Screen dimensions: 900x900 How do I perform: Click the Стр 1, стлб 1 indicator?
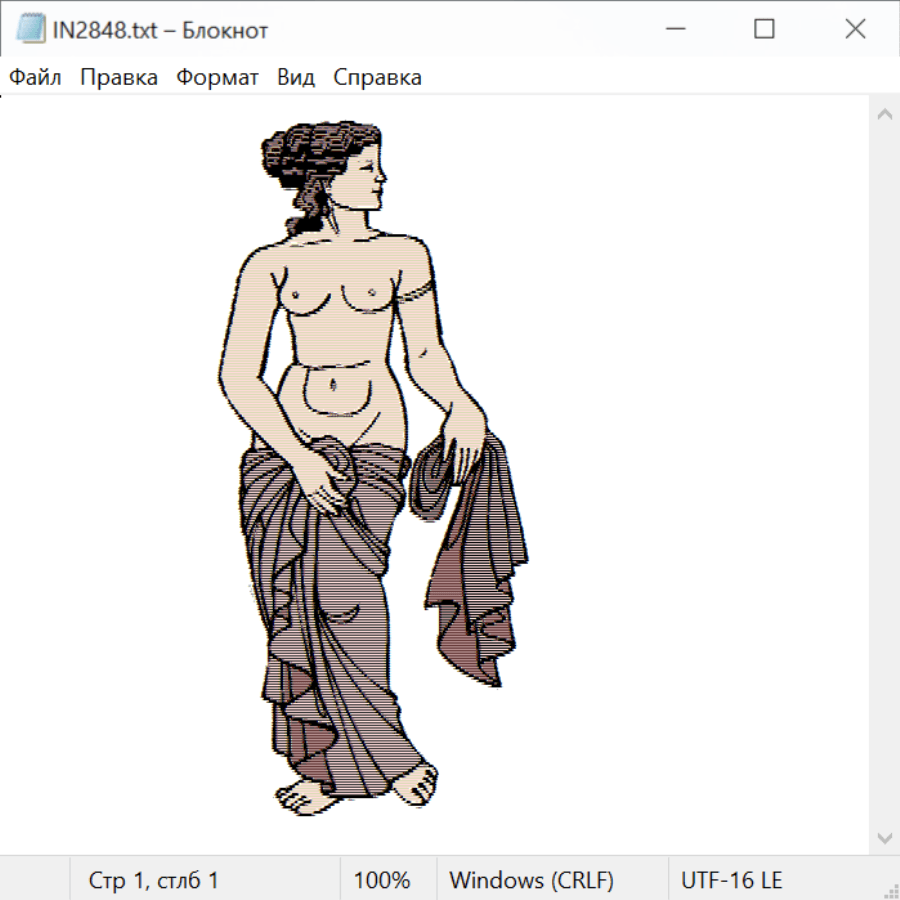[153, 880]
